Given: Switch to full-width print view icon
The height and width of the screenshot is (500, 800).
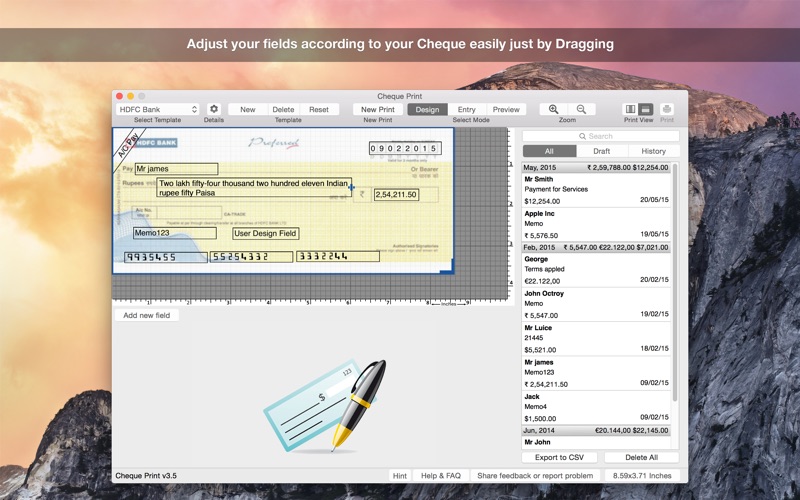Looking at the screenshot, I should click(x=646, y=109).
